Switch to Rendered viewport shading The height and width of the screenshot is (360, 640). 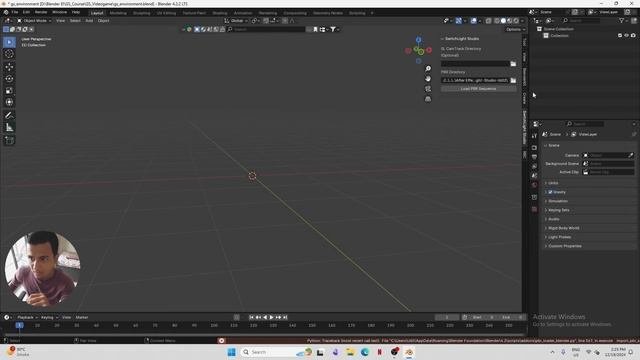click(x=516, y=20)
